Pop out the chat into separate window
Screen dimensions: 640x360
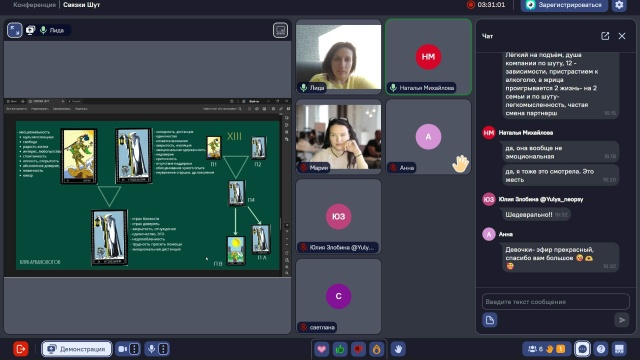coord(605,36)
